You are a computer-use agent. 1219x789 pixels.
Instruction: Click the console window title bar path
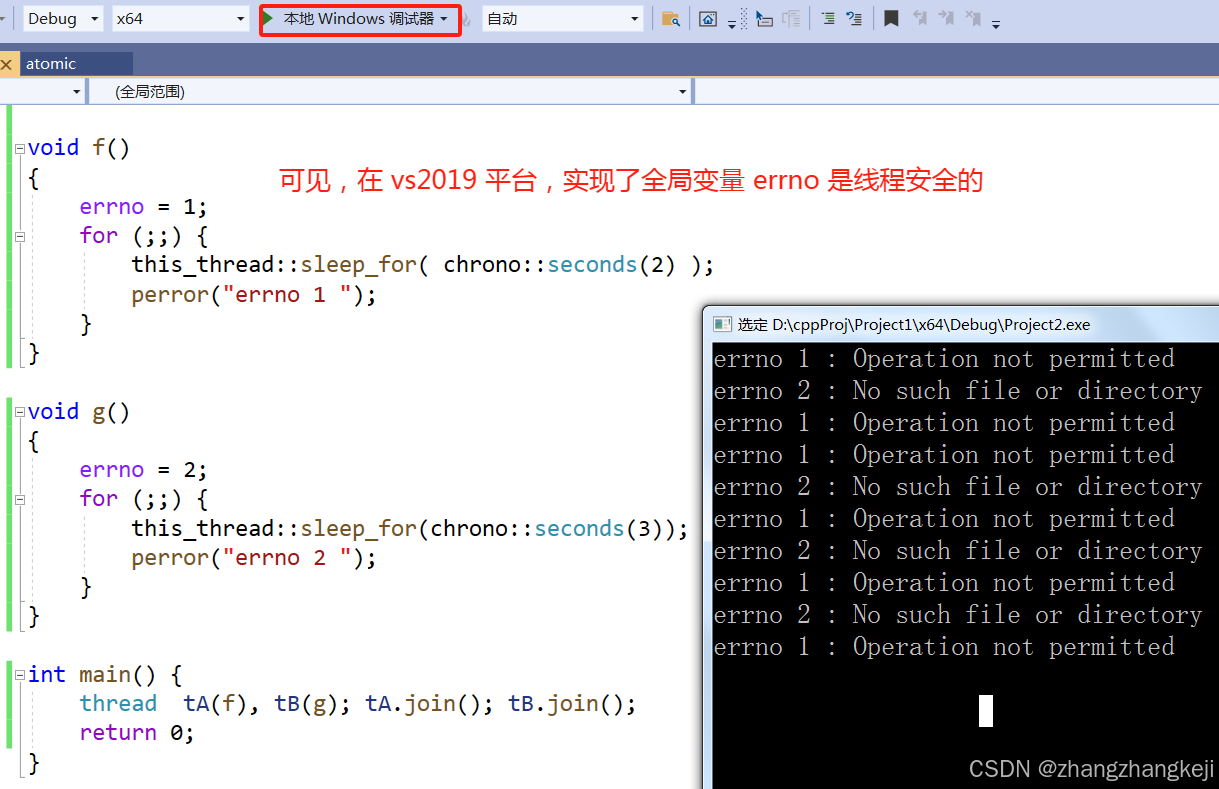pyautogui.click(x=914, y=325)
